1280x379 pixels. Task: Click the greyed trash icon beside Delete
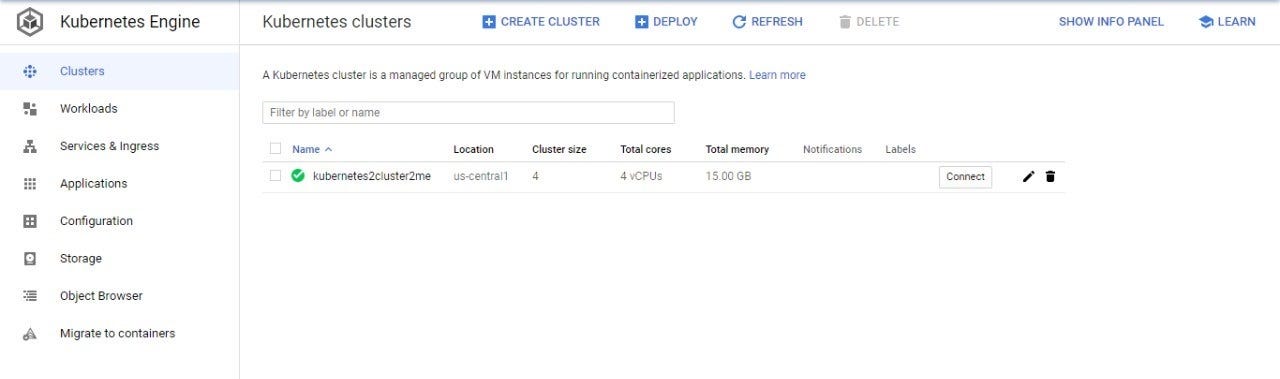845,22
